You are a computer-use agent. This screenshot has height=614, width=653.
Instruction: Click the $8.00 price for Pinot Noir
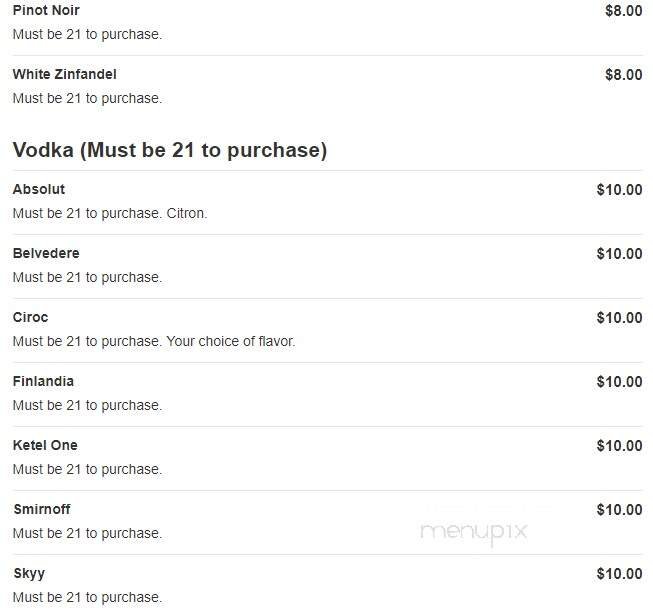pyautogui.click(x=623, y=10)
